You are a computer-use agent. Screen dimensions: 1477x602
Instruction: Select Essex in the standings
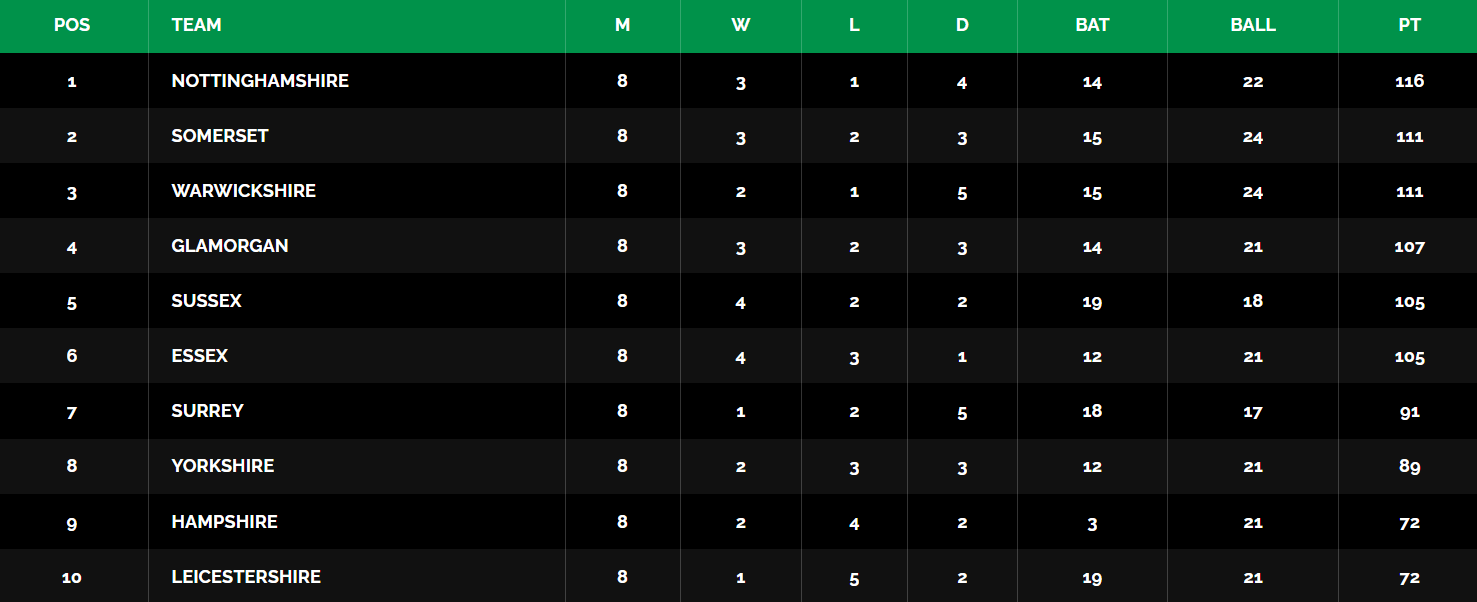coord(200,356)
